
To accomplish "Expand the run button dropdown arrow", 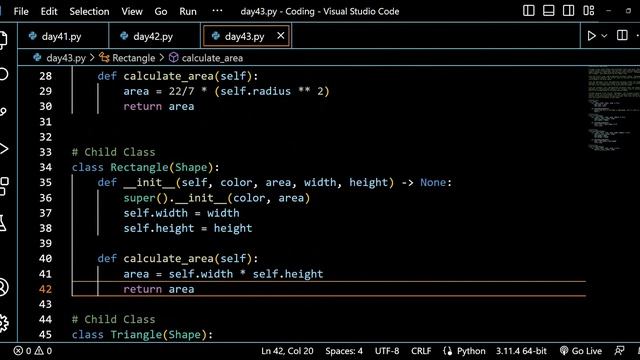I will tap(604, 36).
